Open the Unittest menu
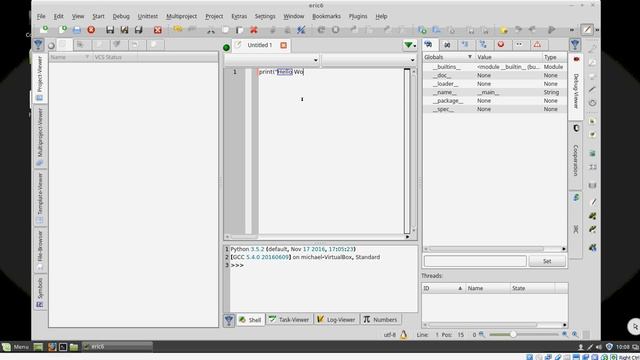Screen dimensions: 640x360 tap(147, 16)
